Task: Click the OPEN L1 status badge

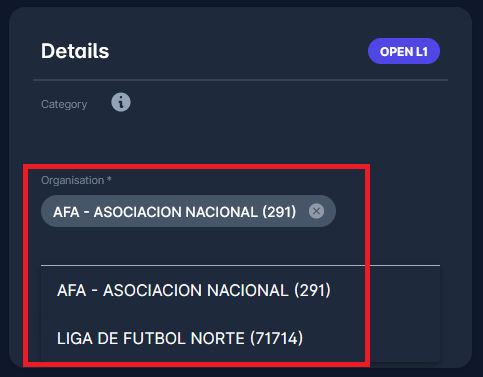Action: [x=404, y=51]
